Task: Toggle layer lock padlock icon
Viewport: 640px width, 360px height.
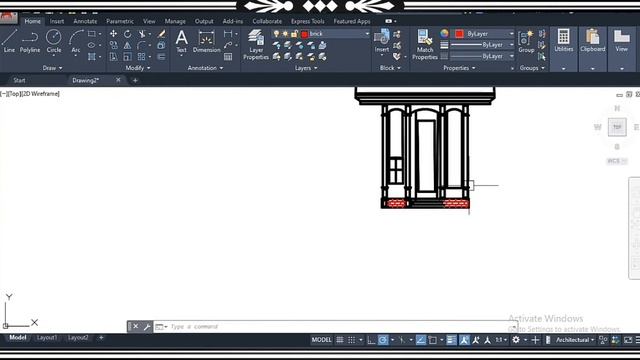Action: pyautogui.click(x=294, y=34)
